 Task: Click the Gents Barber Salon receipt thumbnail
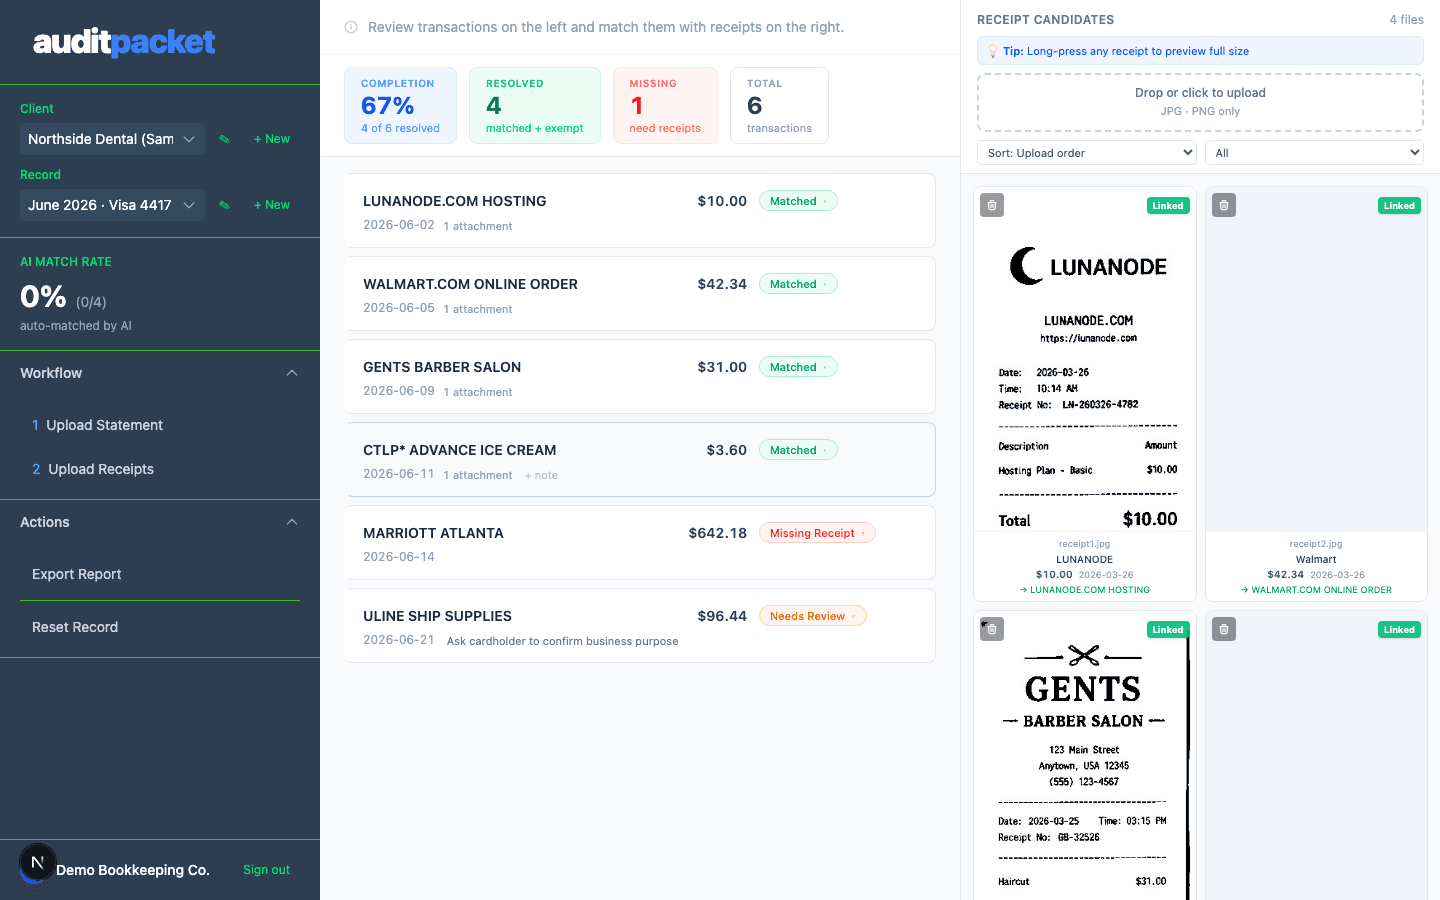point(1085,756)
